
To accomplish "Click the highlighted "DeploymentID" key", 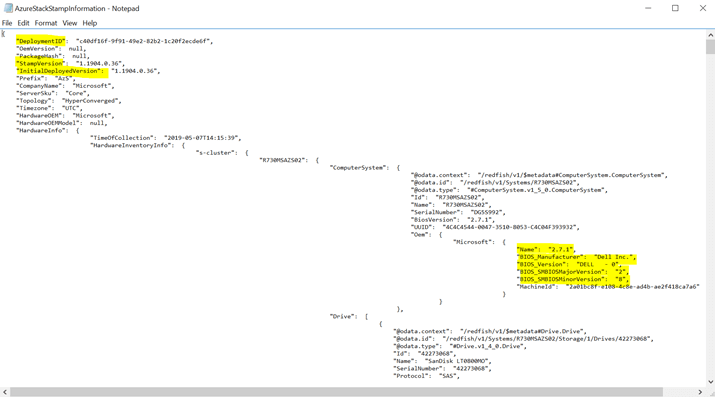I will tap(41, 41).
